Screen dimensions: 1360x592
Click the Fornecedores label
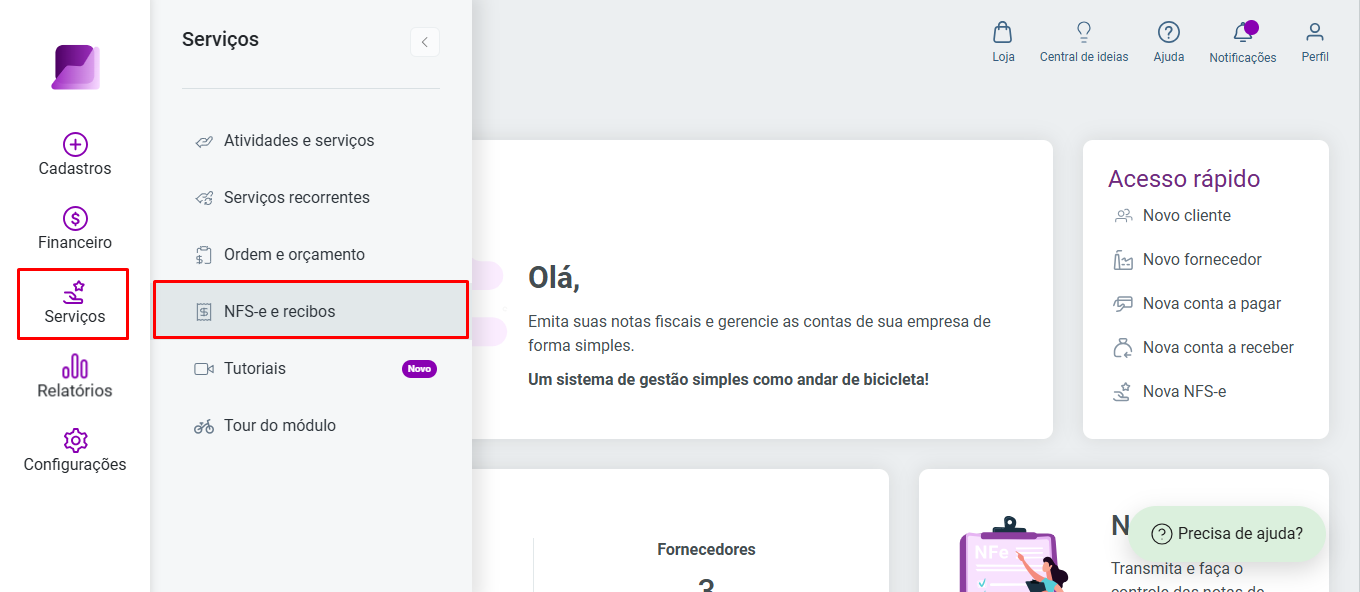tap(706, 550)
